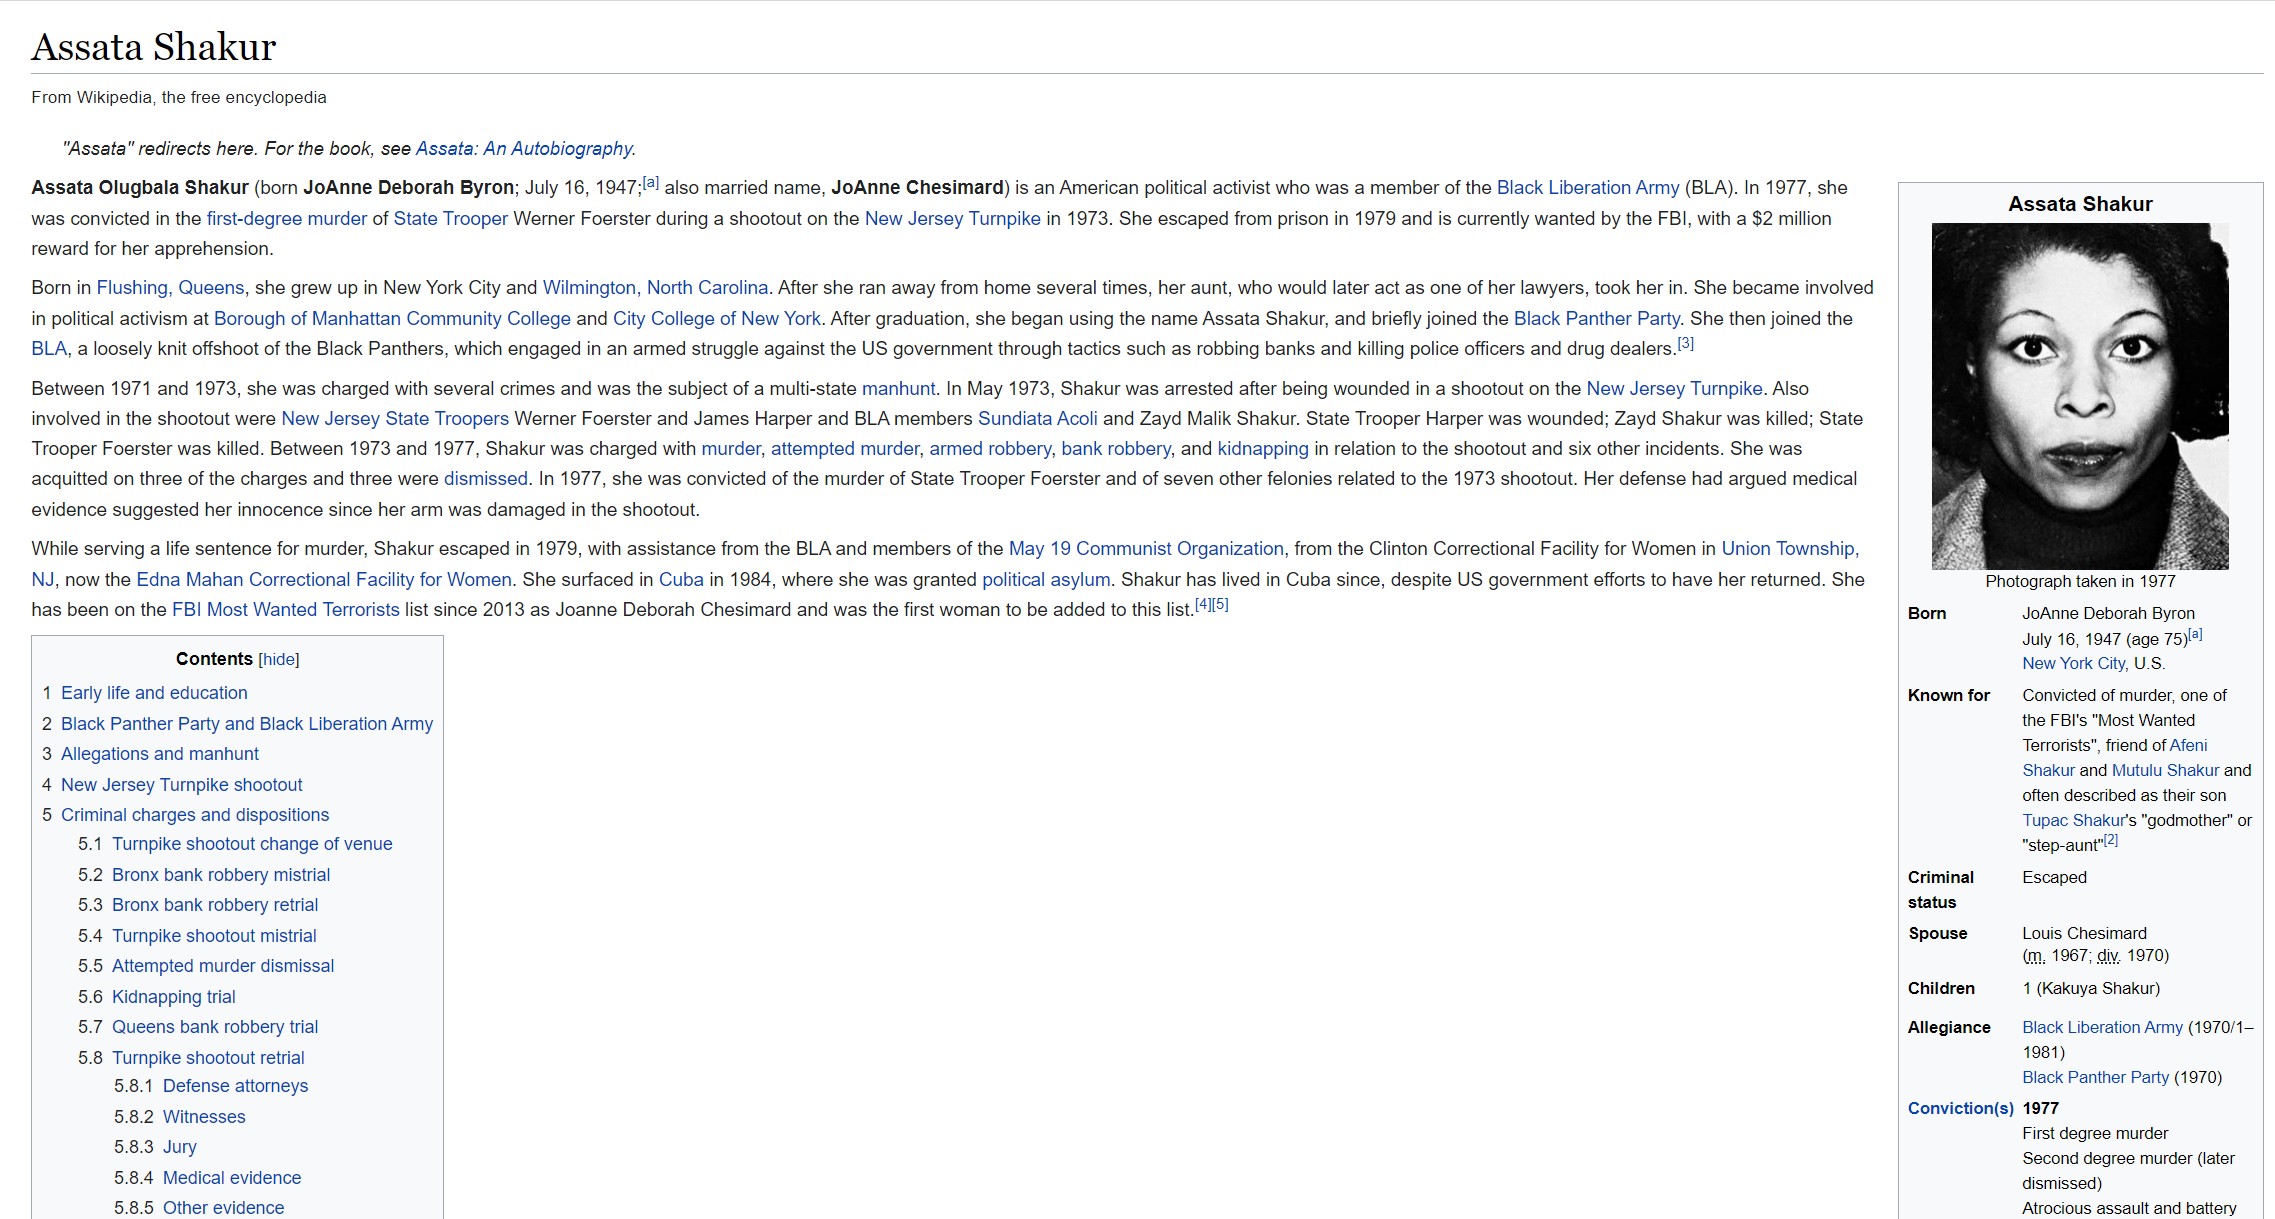Image resolution: width=2275 pixels, height=1219 pixels.
Task: Go to Early life and education section
Action: pyautogui.click(x=154, y=693)
